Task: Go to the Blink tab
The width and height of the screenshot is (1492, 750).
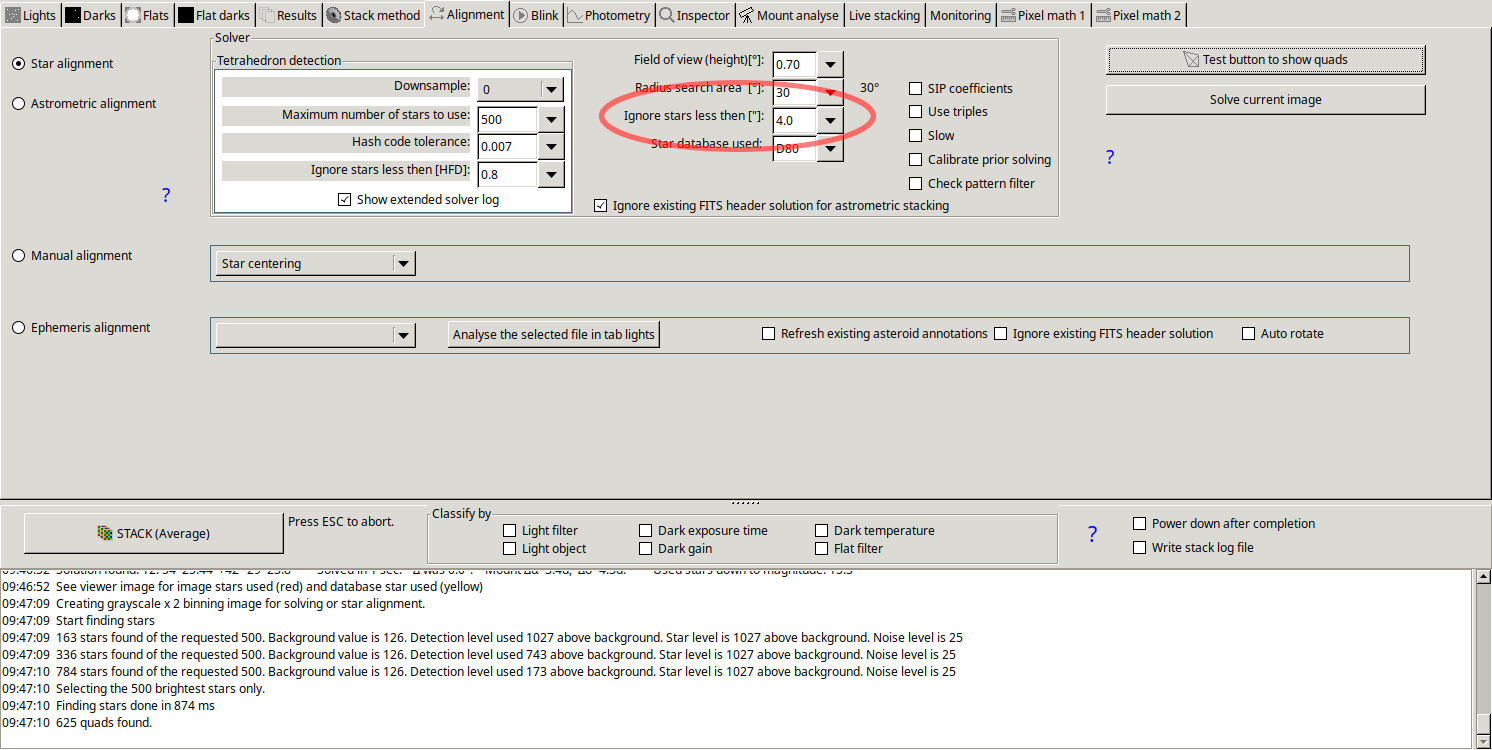Action: coord(536,15)
